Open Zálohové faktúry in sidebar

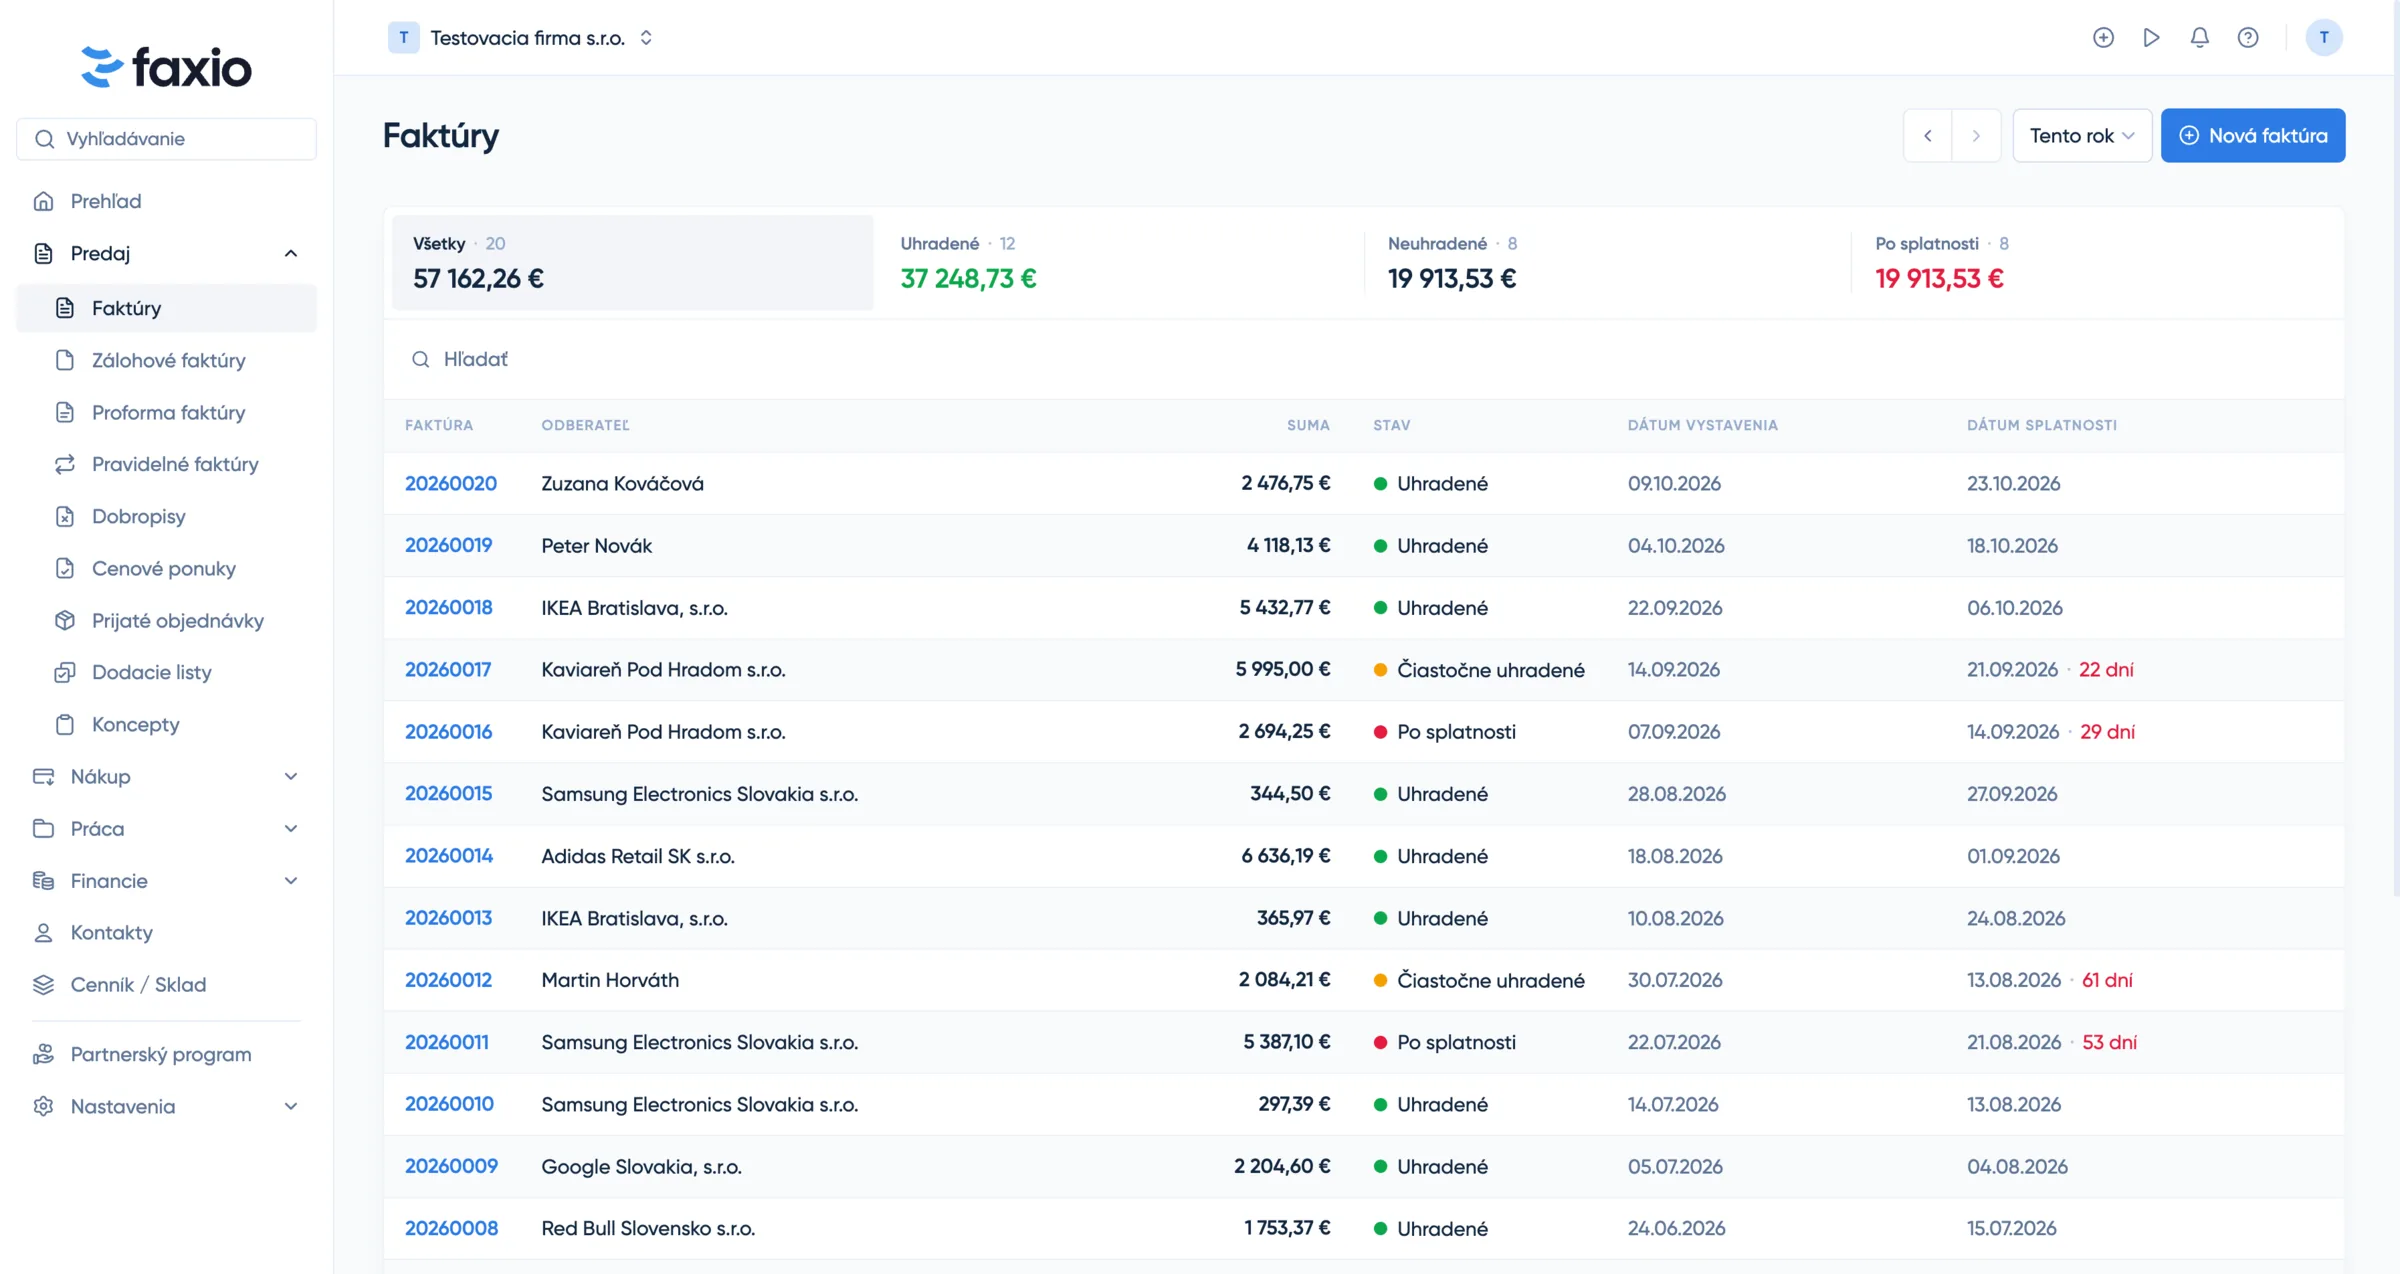click(167, 360)
